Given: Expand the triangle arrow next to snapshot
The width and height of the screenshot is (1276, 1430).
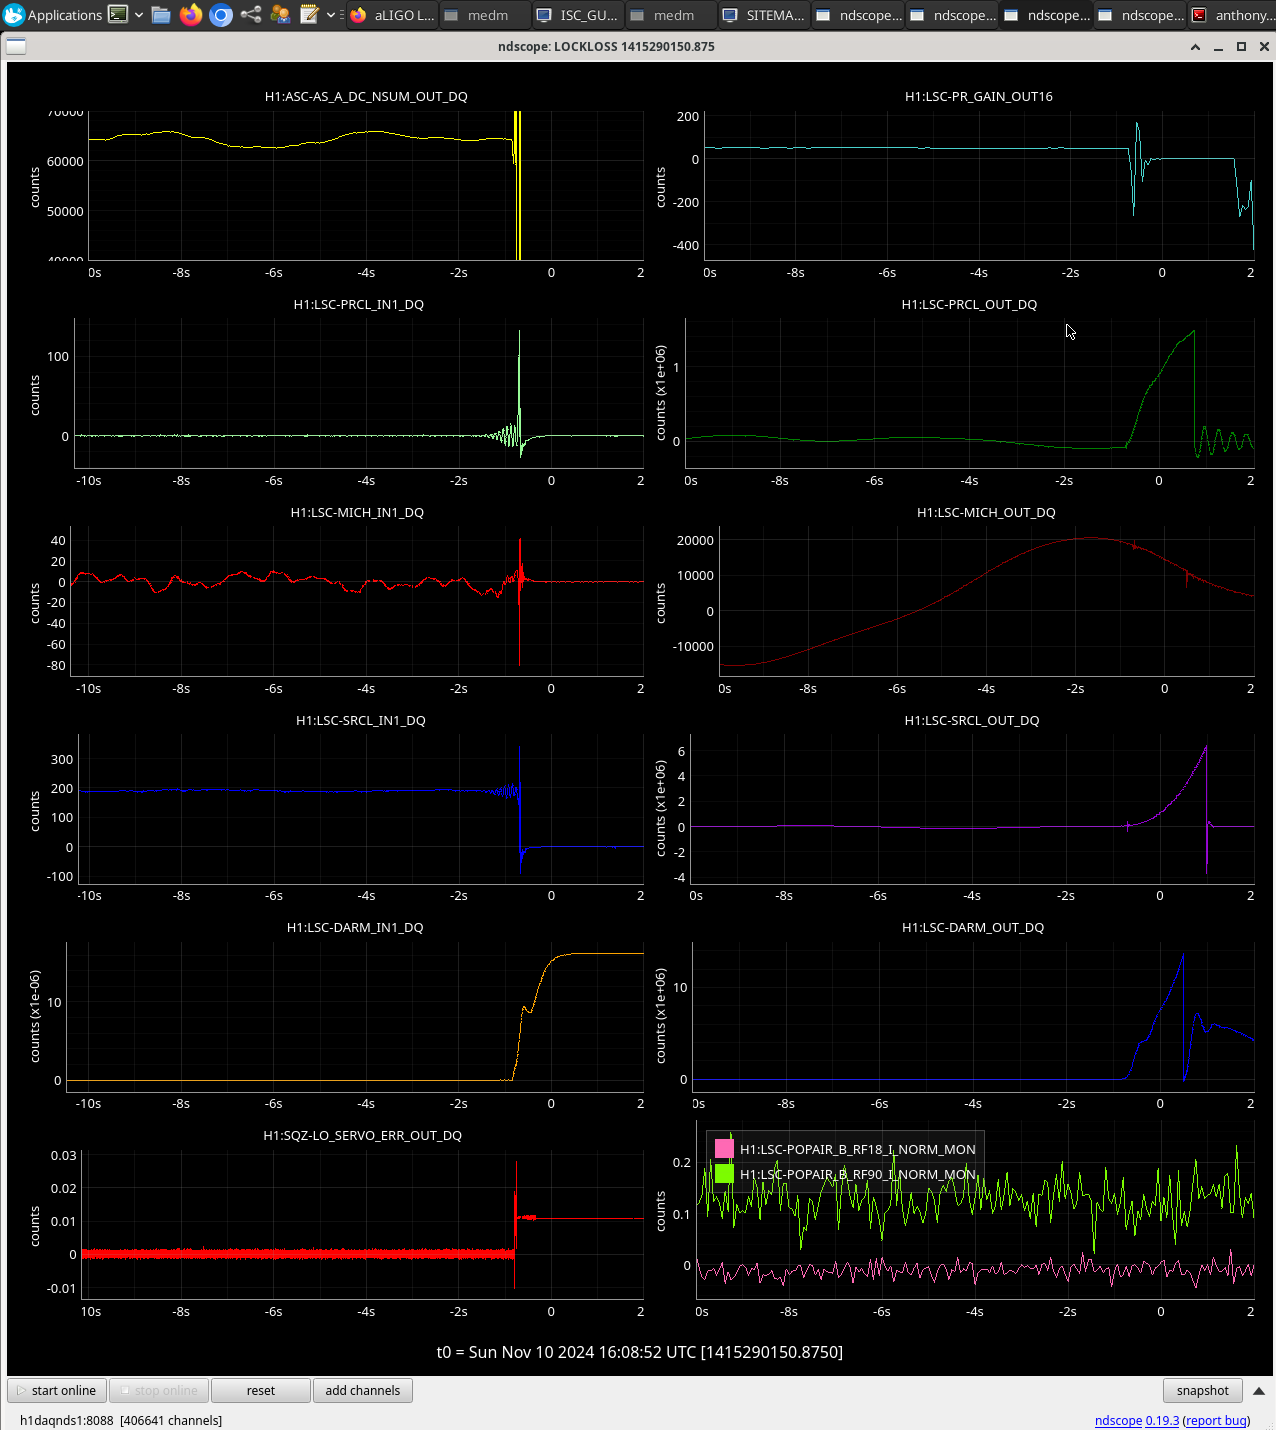Looking at the screenshot, I should coord(1259,1390).
